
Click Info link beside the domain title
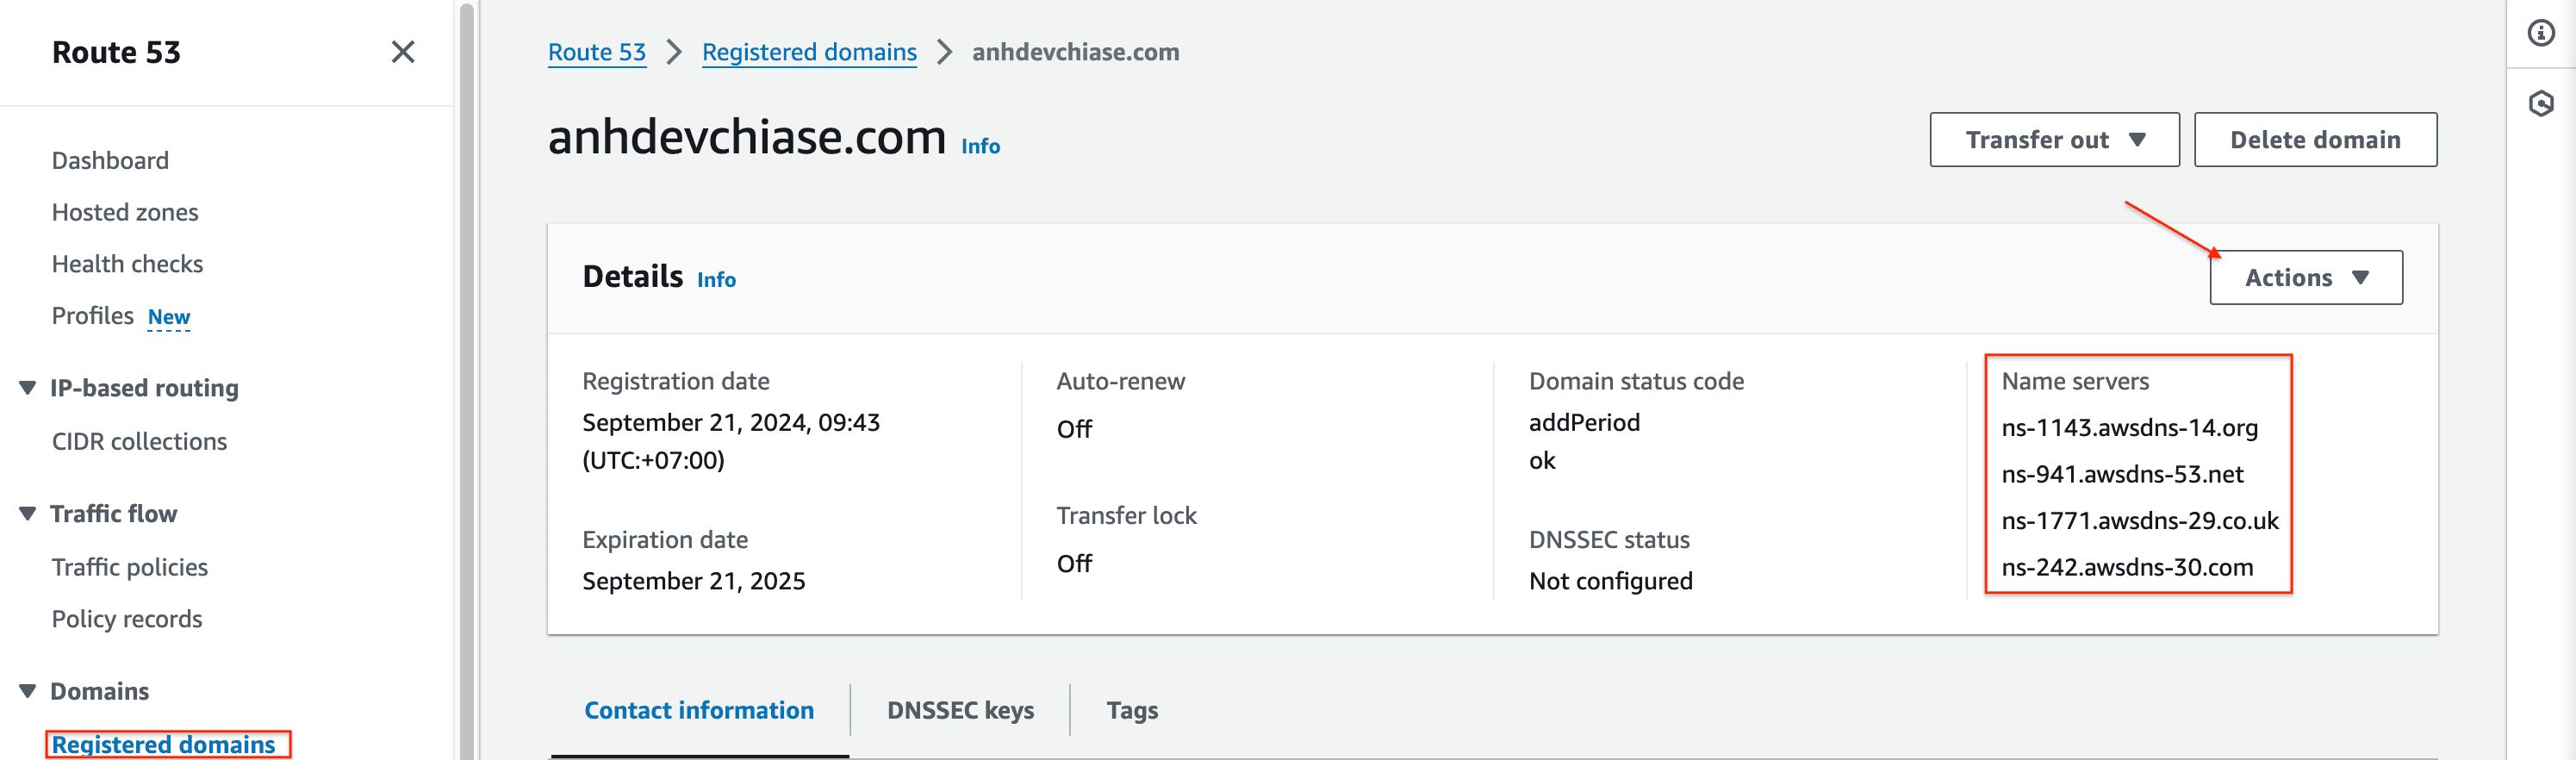(x=980, y=147)
